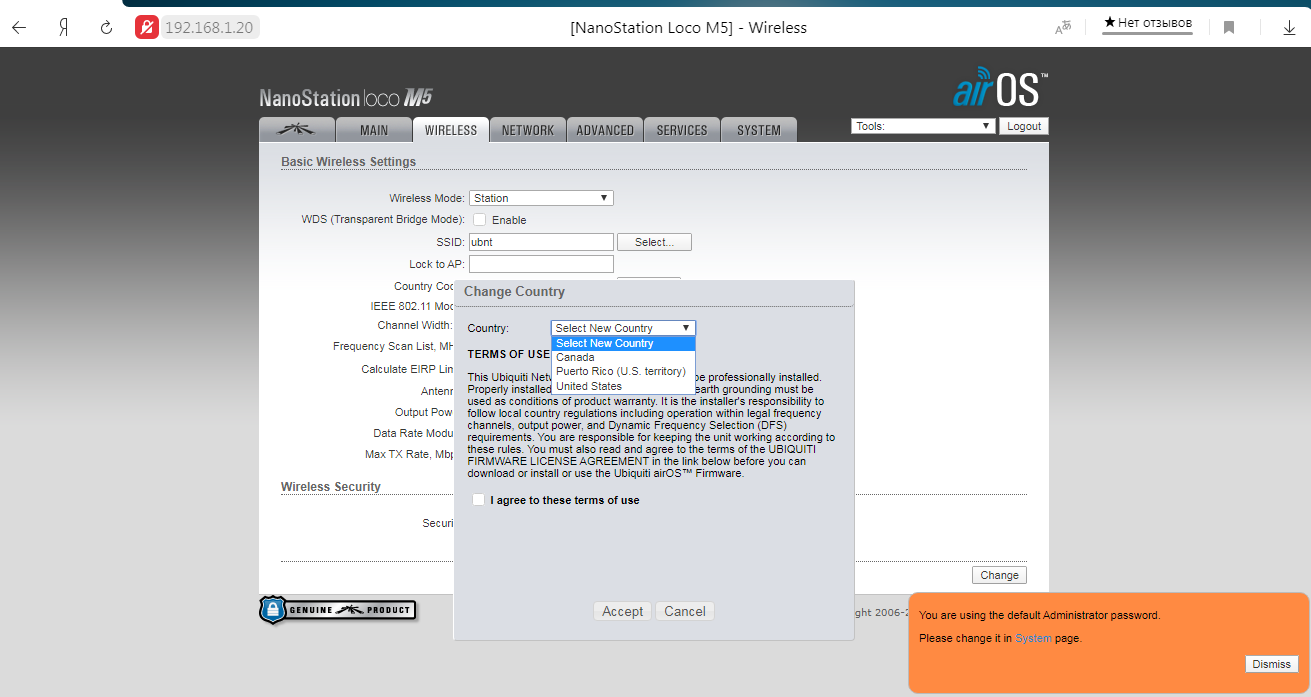Expand the Wireless Mode dropdown
This screenshot has width=1311, height=697.
point(541,198)
